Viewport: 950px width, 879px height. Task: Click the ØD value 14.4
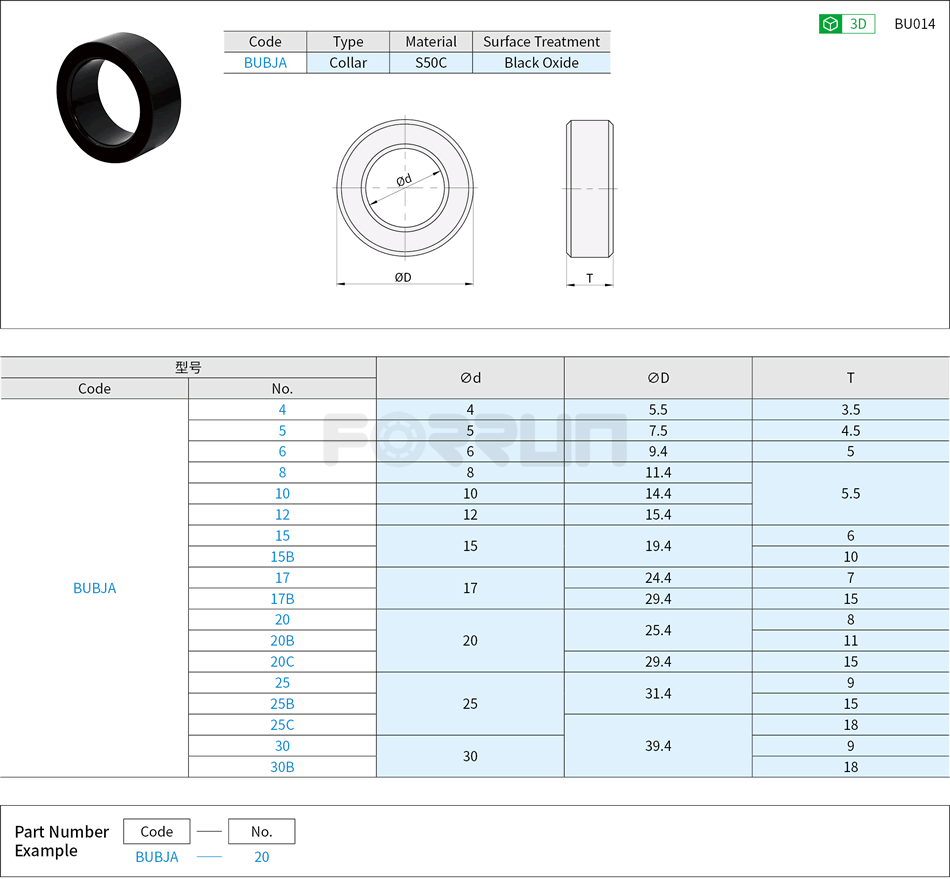pyautogui.click(x=658, y=494)
